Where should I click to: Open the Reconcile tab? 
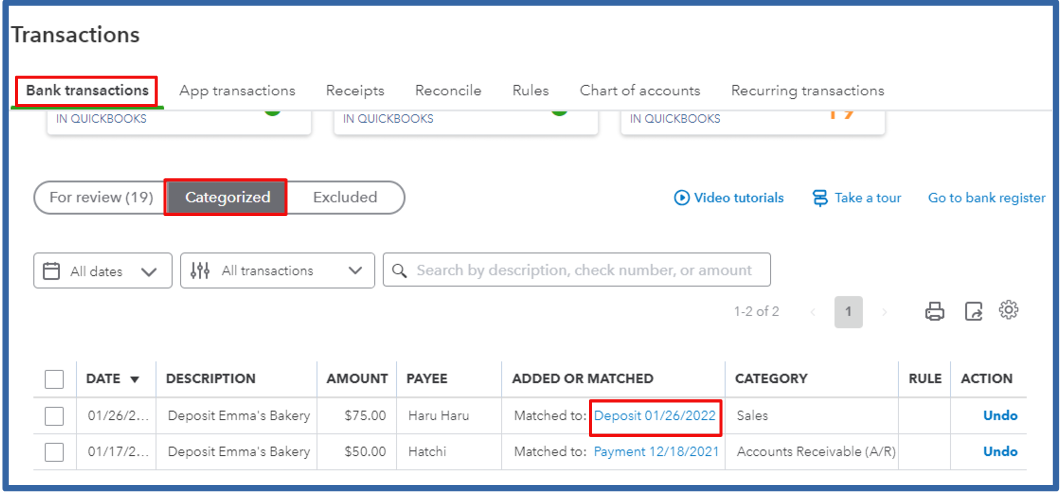click(x=448, y=91)
